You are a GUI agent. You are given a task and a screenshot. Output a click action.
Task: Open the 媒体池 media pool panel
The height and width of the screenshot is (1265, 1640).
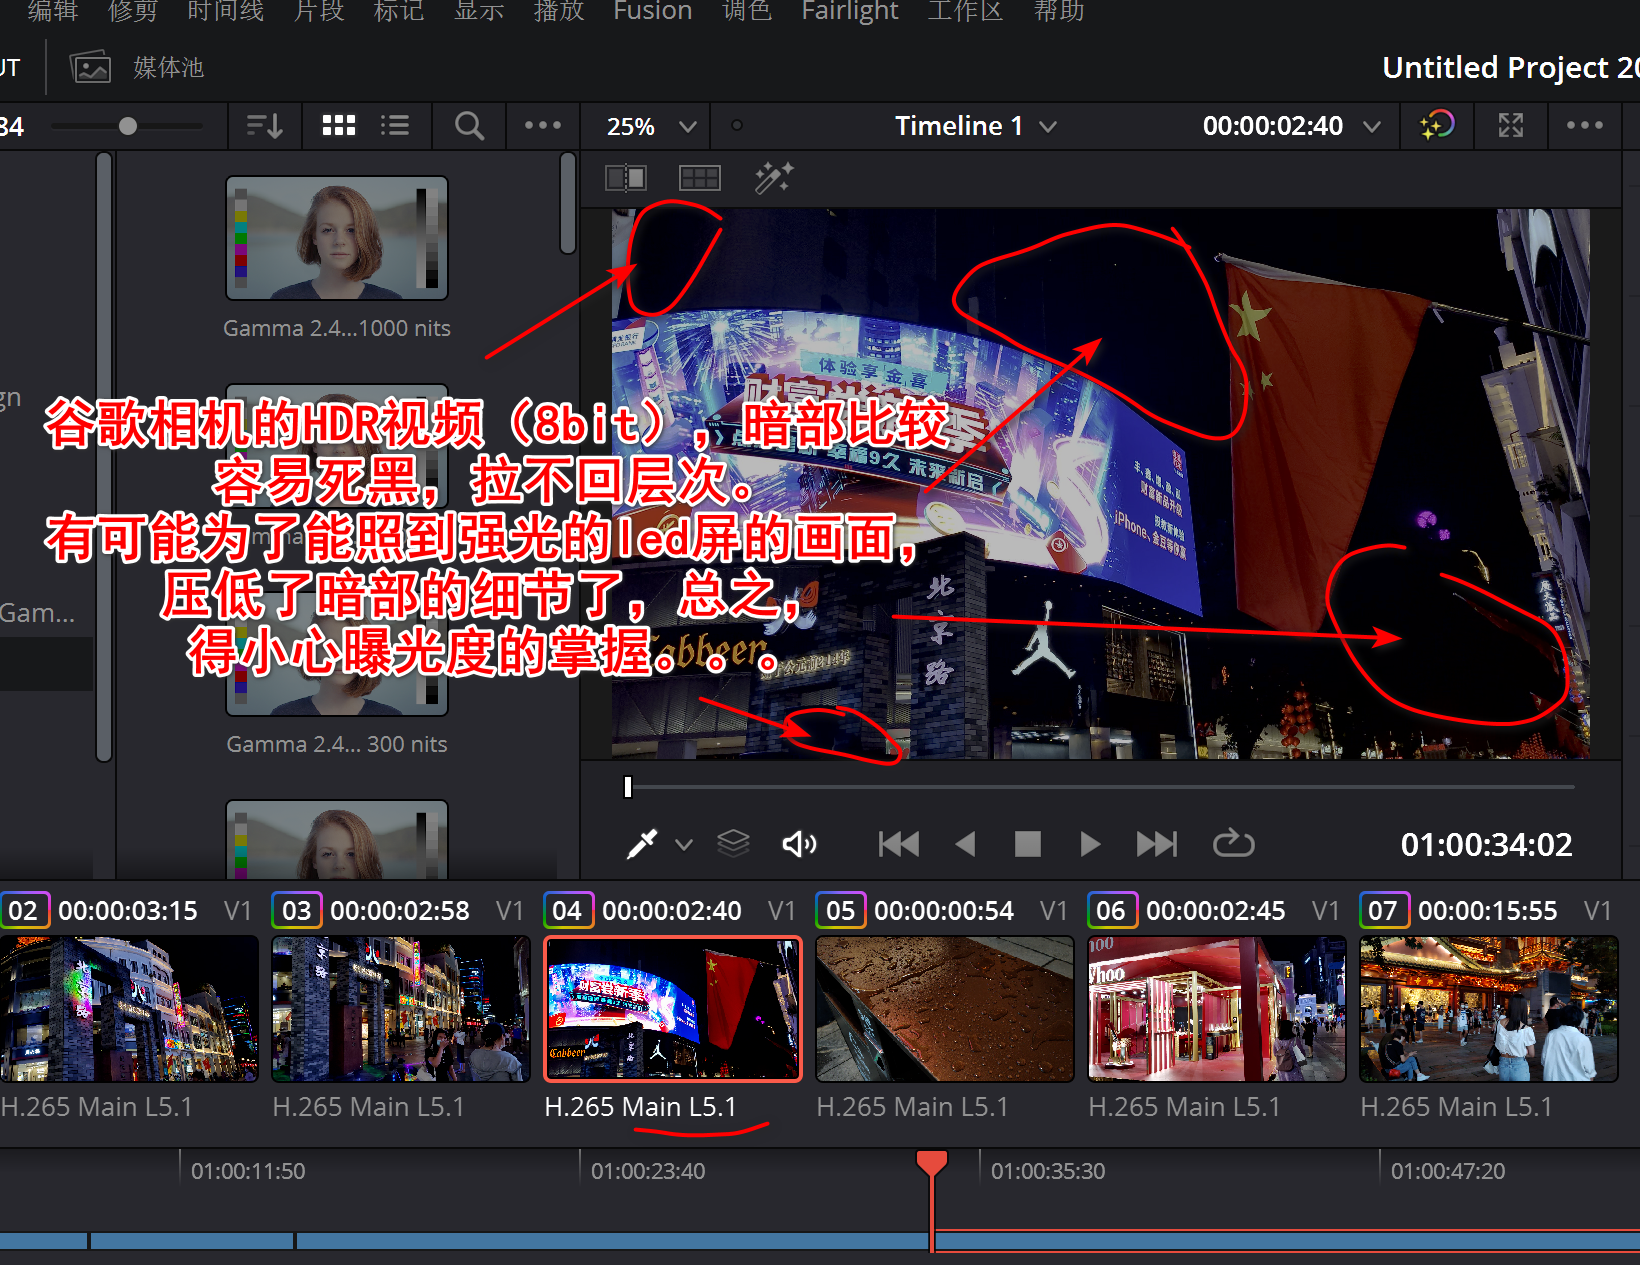137,68
